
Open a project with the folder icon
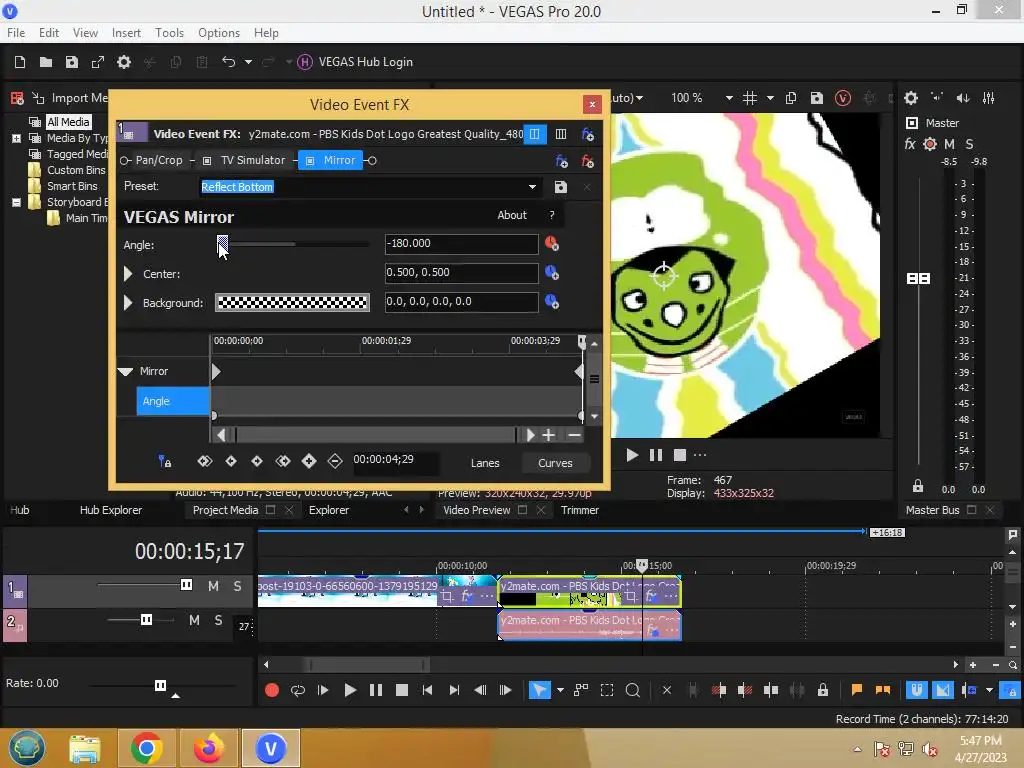(x=46, y=62)
